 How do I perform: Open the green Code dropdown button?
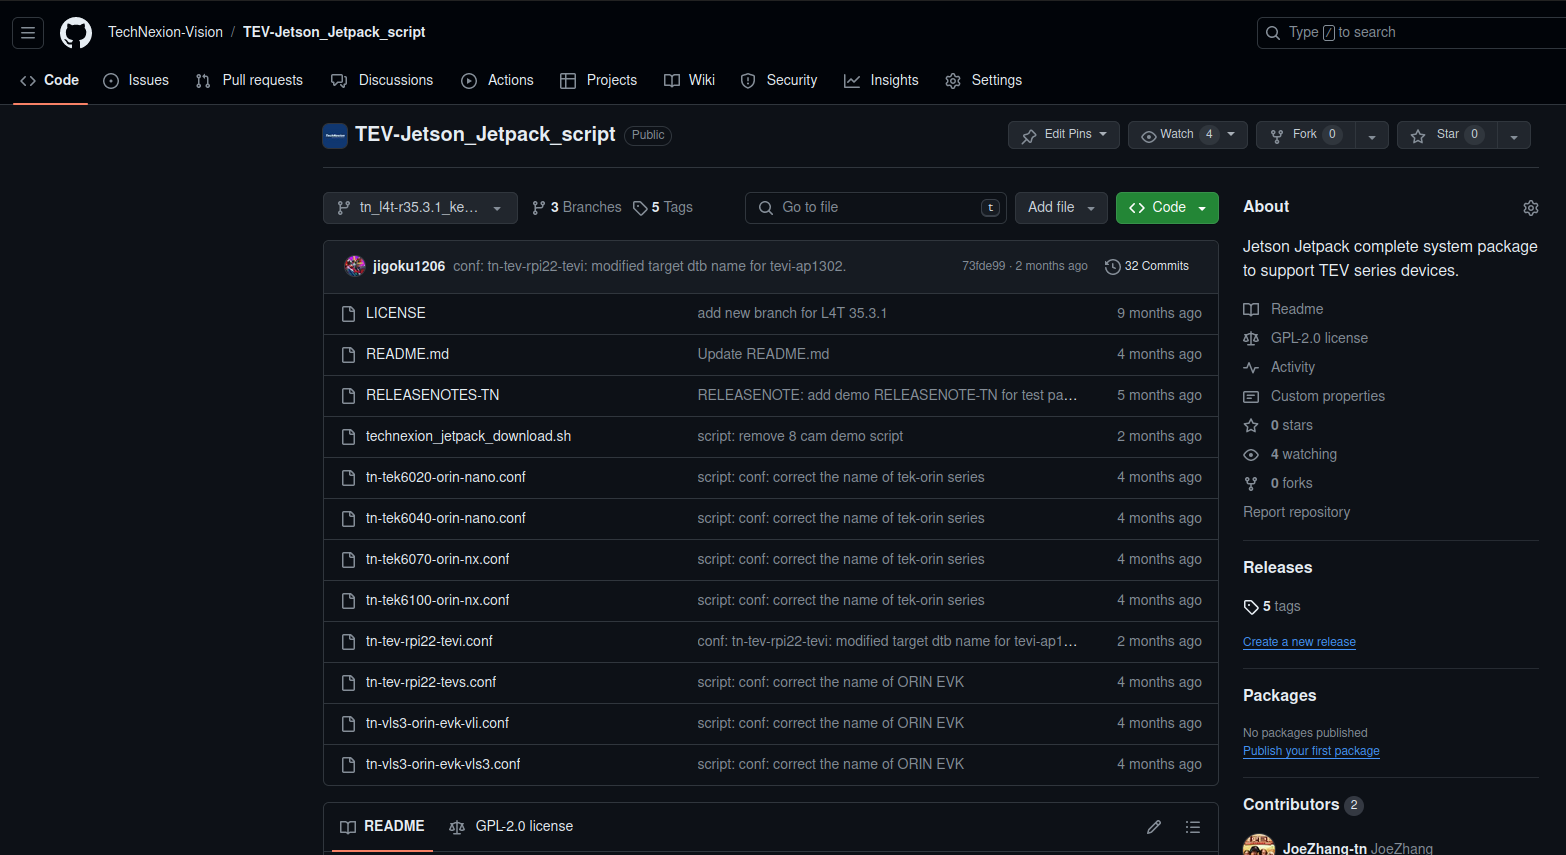(x=1167, y=208)
